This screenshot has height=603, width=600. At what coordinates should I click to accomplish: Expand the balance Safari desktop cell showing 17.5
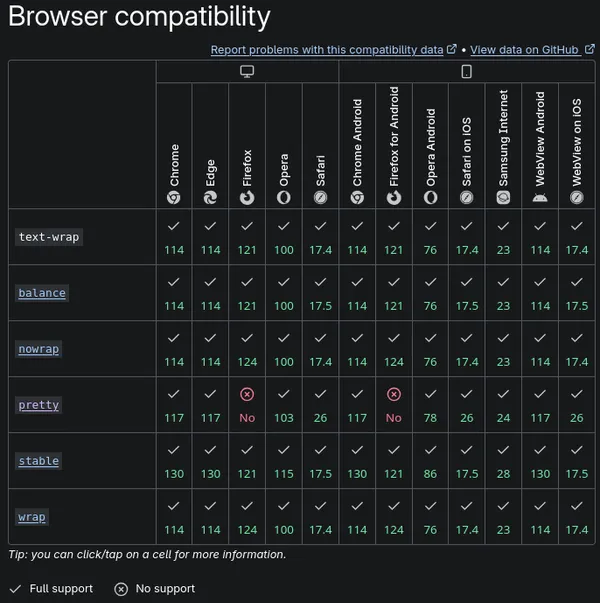[320, 293]
